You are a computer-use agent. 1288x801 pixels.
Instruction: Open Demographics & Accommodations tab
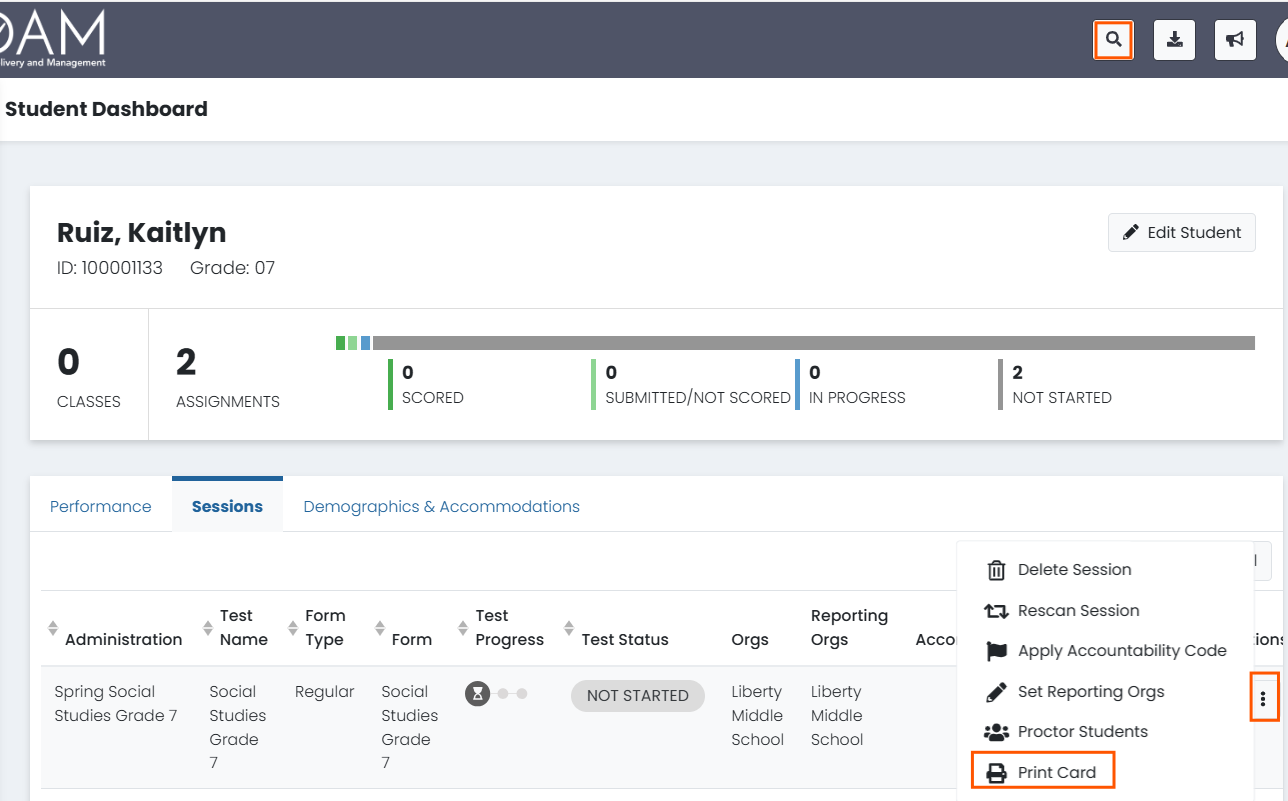point(441,506)
